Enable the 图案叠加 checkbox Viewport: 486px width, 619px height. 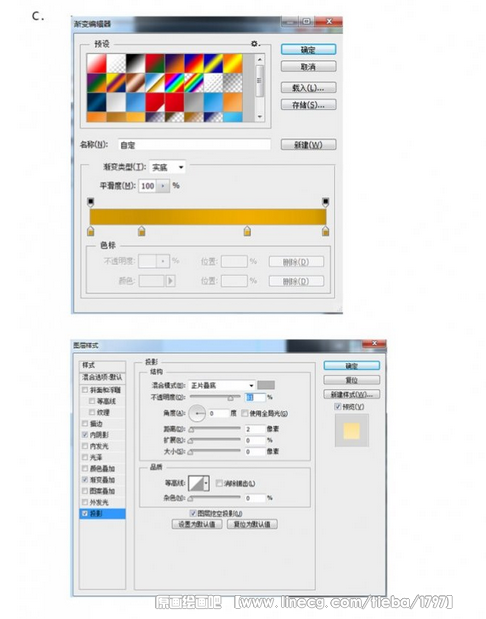pos(85,491)
